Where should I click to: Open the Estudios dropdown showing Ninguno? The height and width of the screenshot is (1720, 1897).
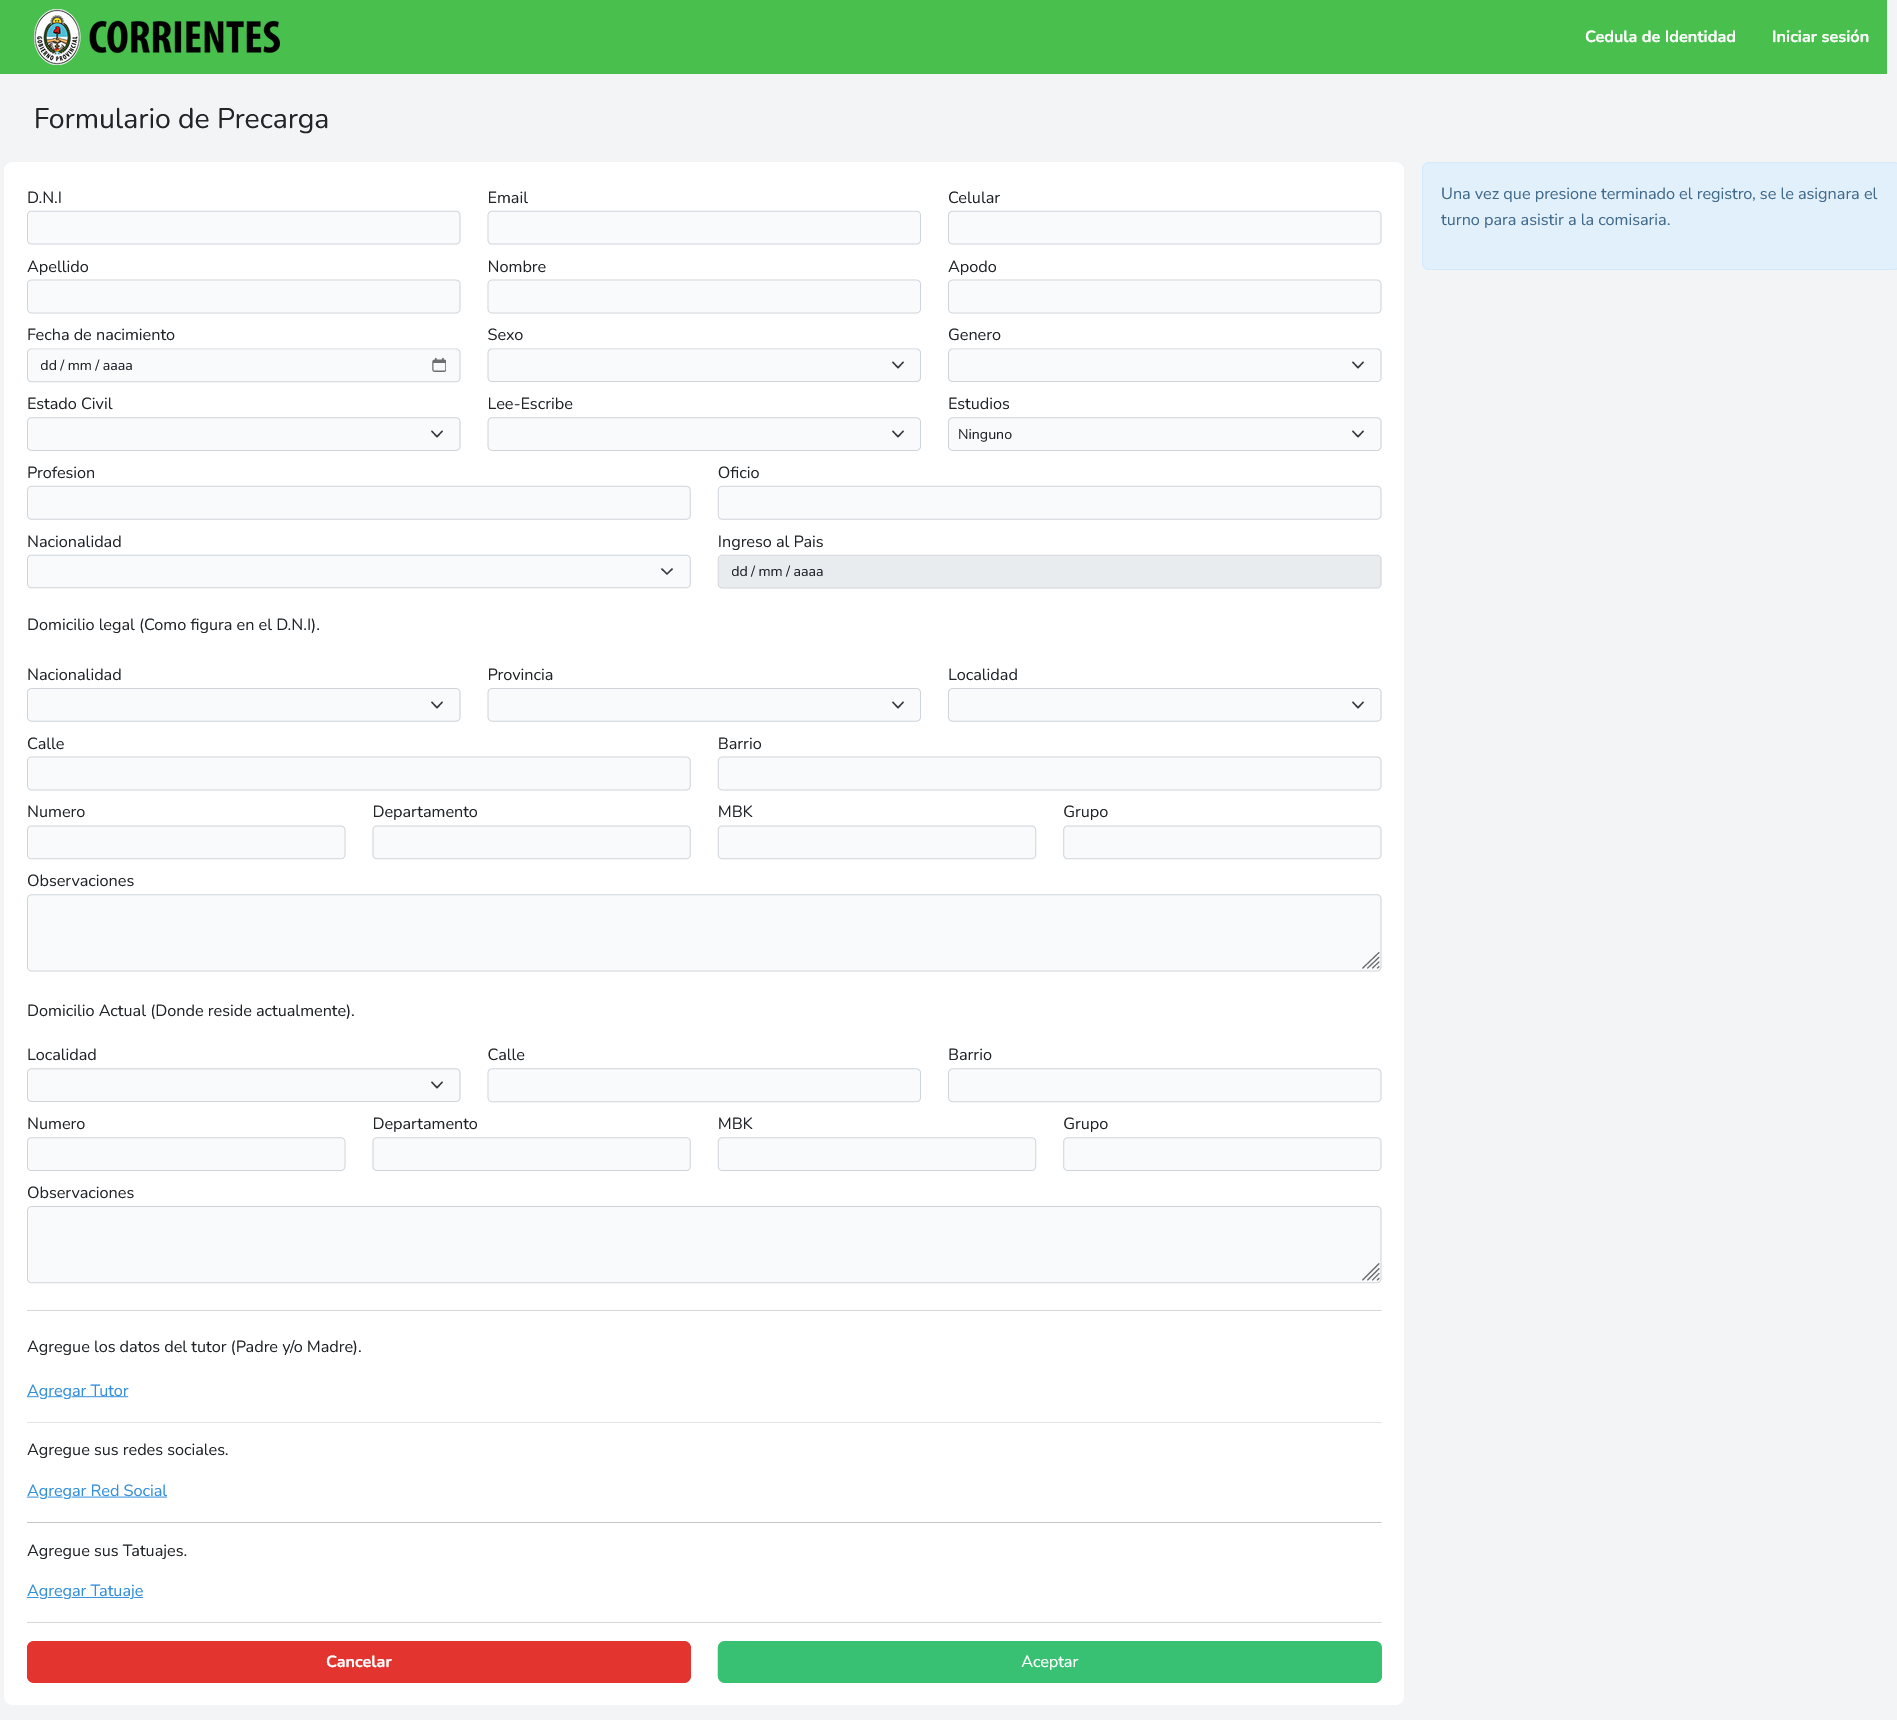[x=1163, y=434]
